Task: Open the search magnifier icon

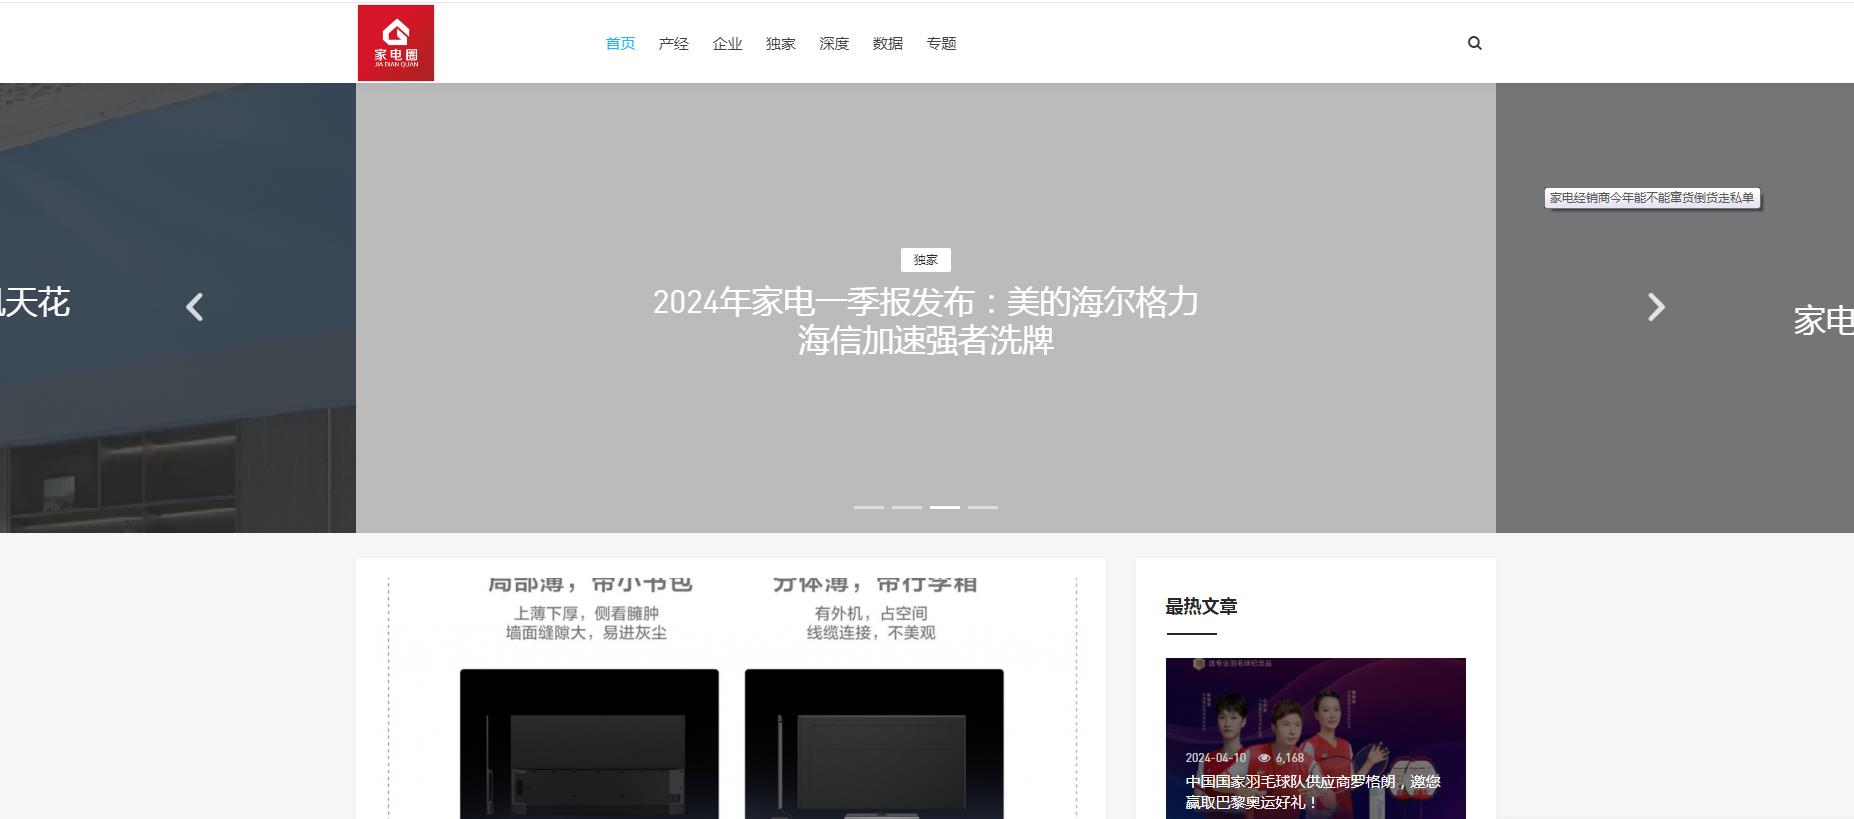Action: click(1474, 43)
